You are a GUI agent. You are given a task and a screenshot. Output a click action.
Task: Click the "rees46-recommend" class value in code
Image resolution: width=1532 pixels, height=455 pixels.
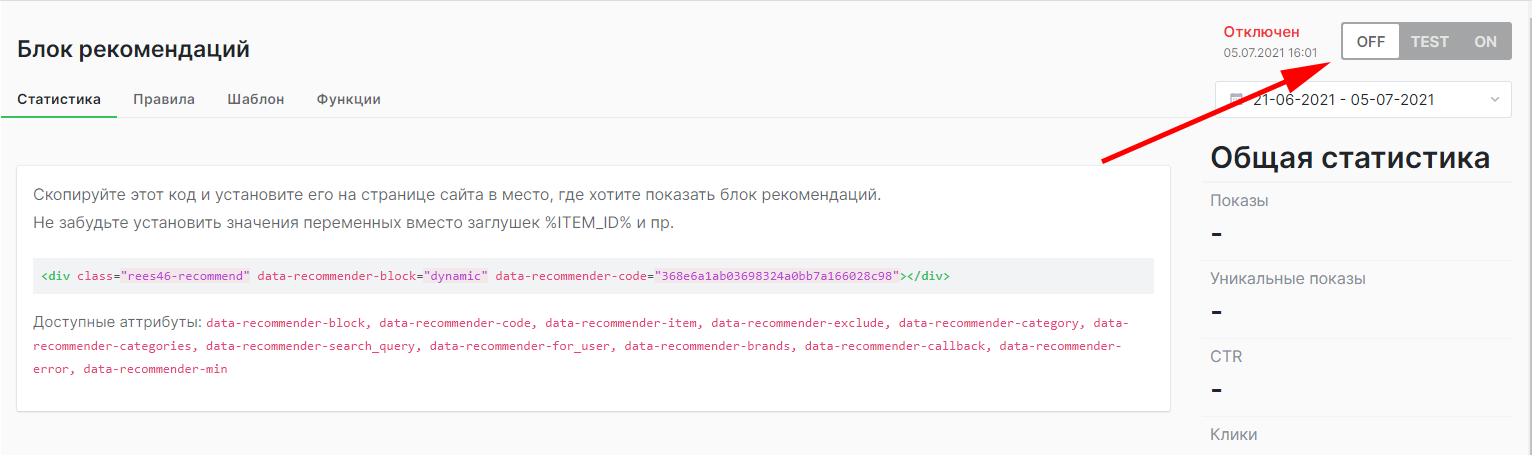(185, 276)
